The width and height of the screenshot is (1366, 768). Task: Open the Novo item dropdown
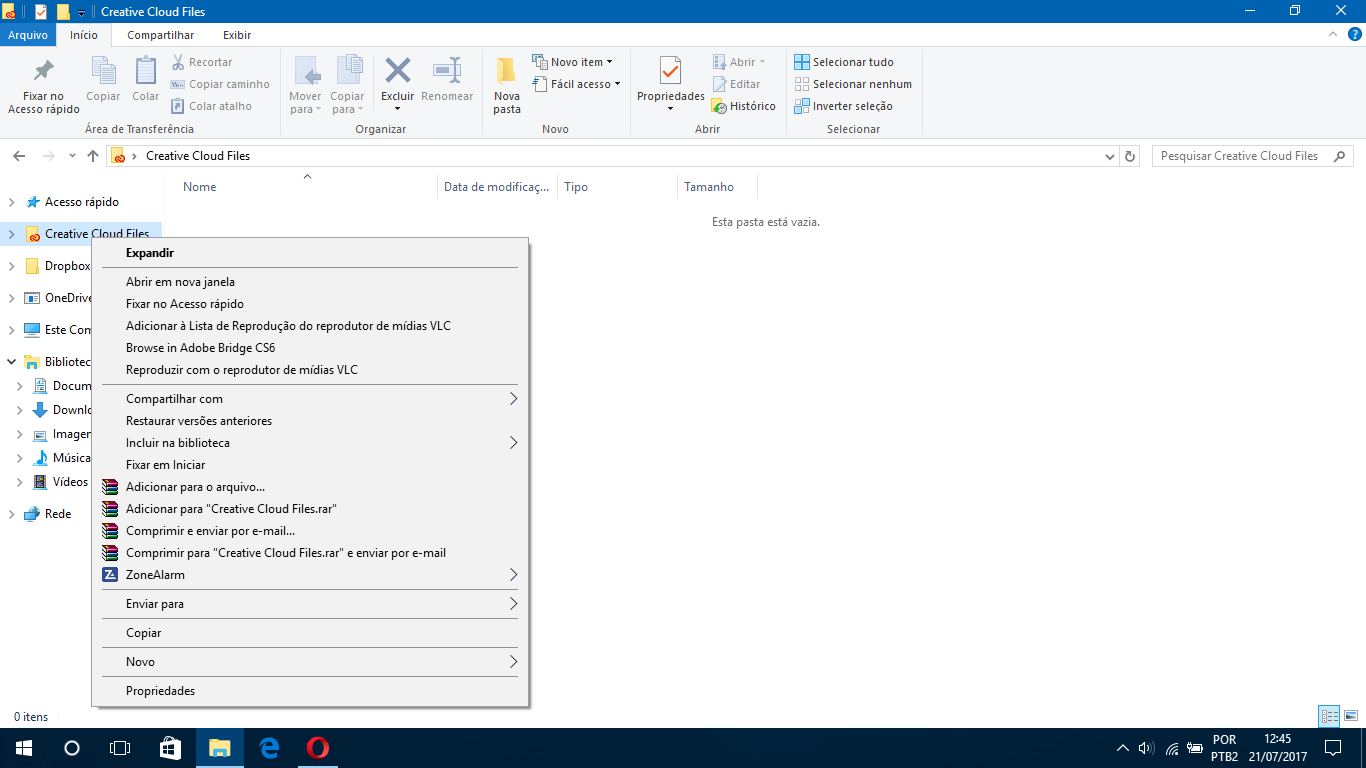(x=572, y=62)
